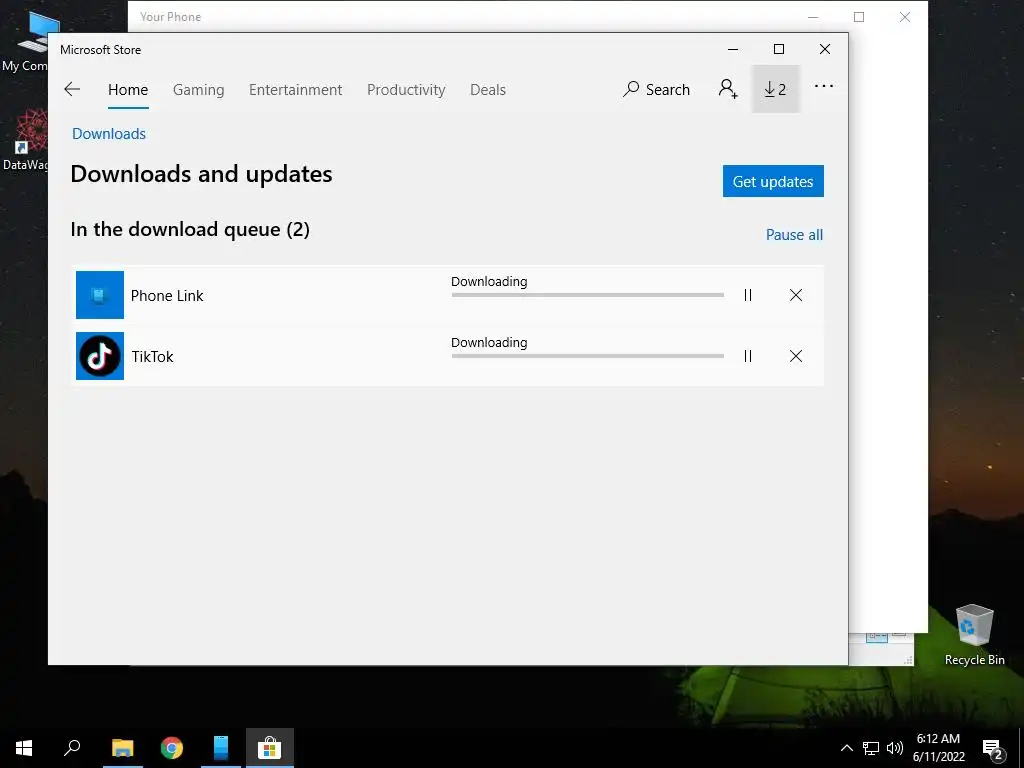Select the Deals tab
The image size is (1024, 768).
coord(488,89)
